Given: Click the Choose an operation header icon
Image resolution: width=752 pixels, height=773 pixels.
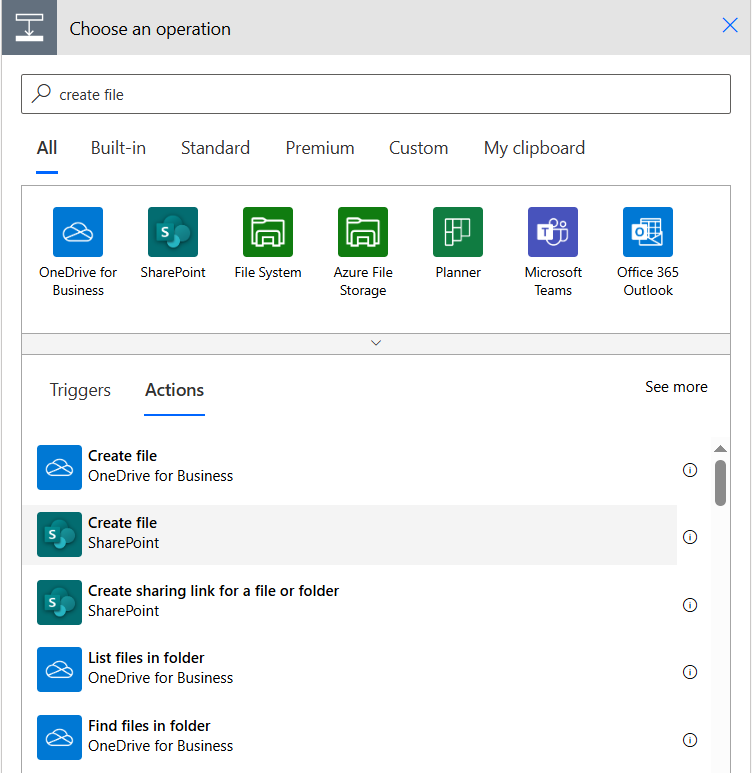Looking at the screenshot, I should [x=29, y=28].
